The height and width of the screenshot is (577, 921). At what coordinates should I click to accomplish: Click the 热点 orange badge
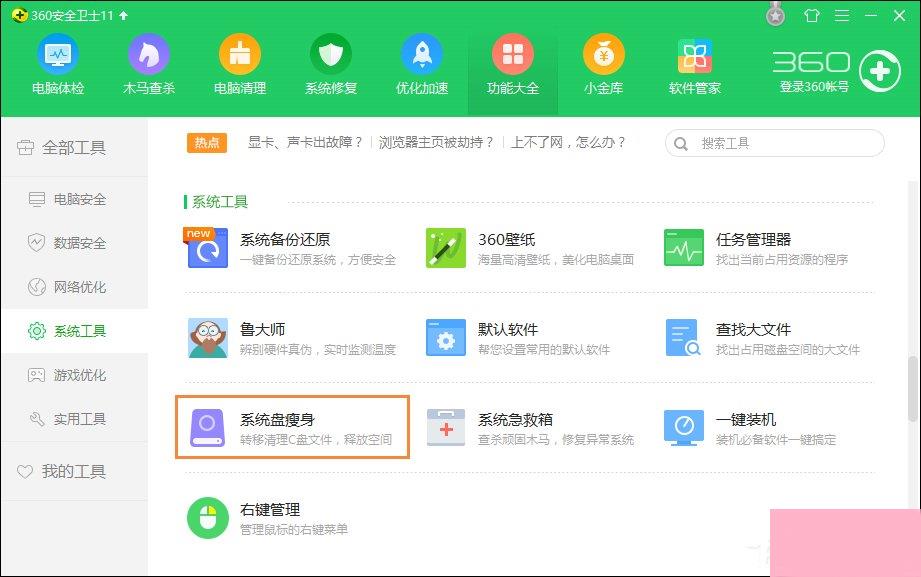tap(207, 142)
